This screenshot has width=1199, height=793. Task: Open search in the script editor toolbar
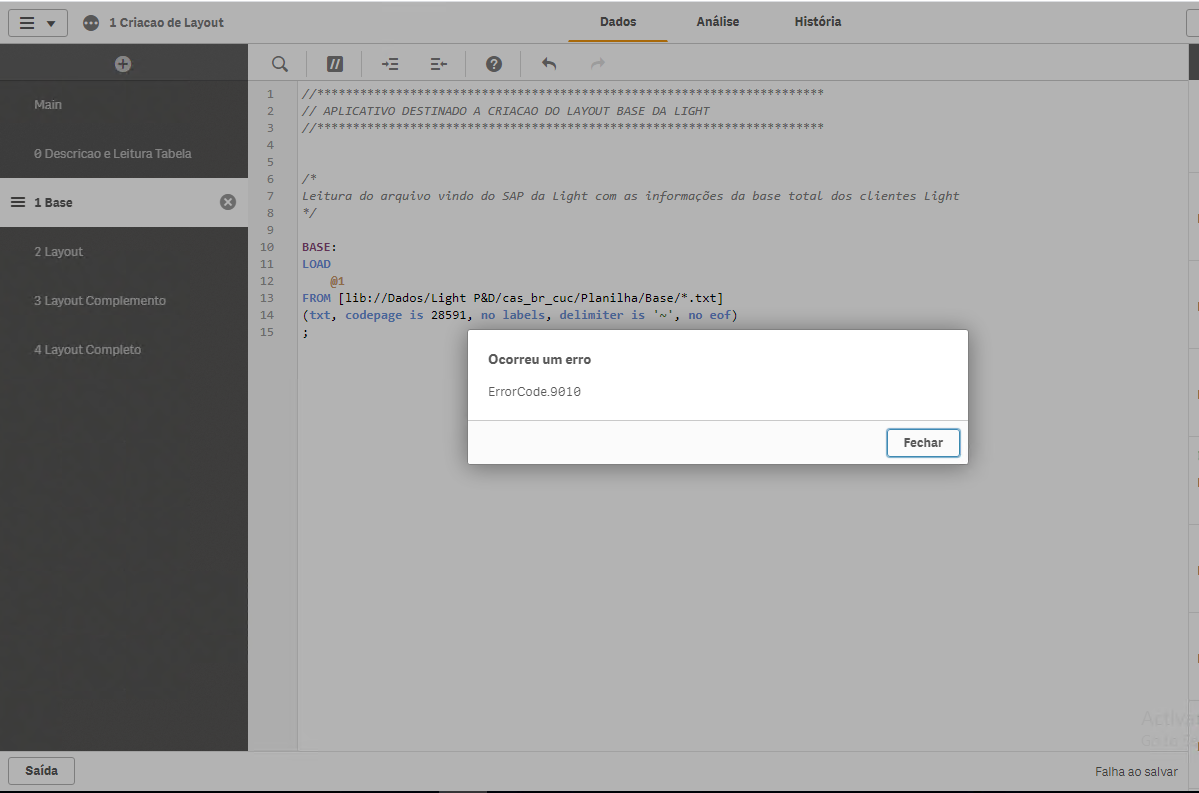(280, 64)
